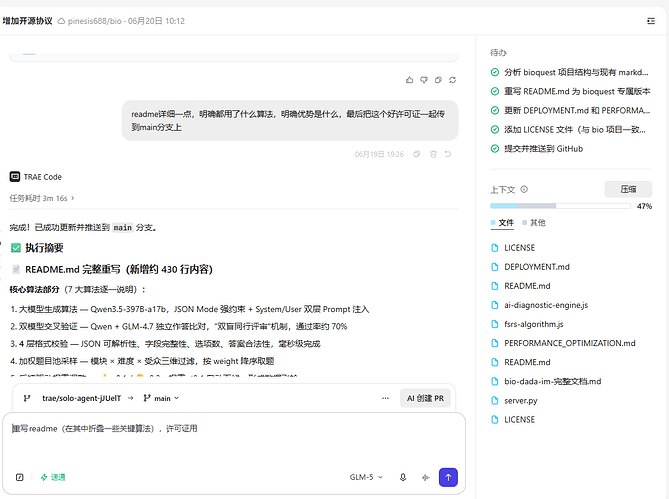Start voice input with the microphone icon

click(x=403, y=477)
